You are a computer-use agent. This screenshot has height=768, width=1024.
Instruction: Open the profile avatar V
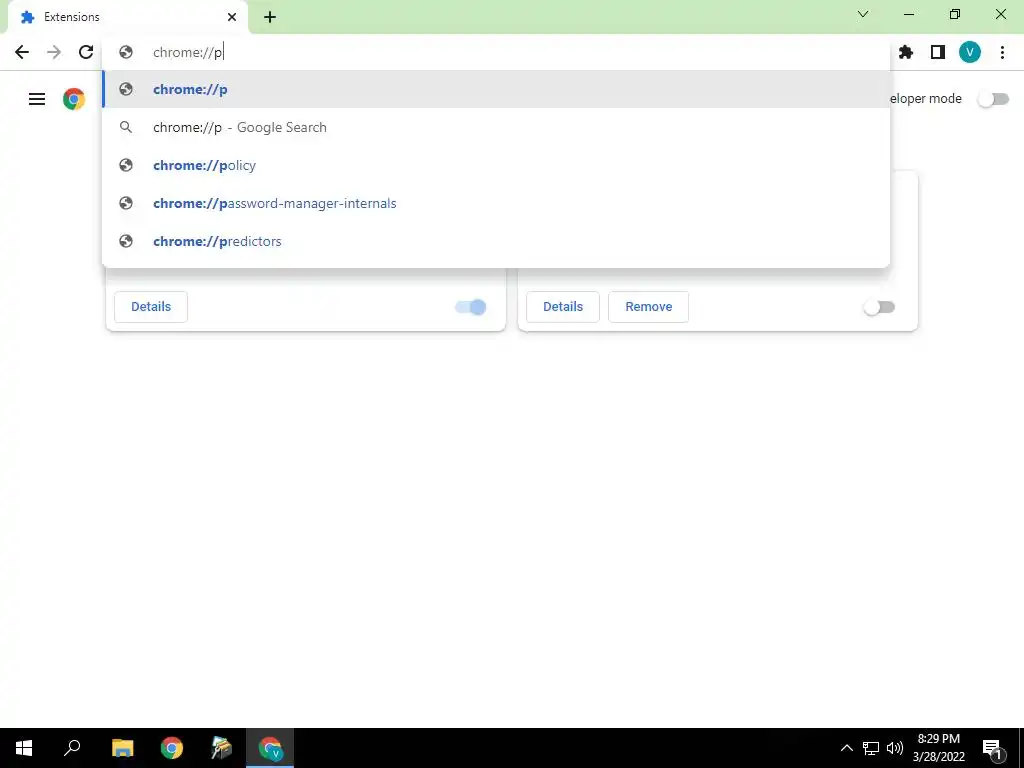tap(970, 52)
